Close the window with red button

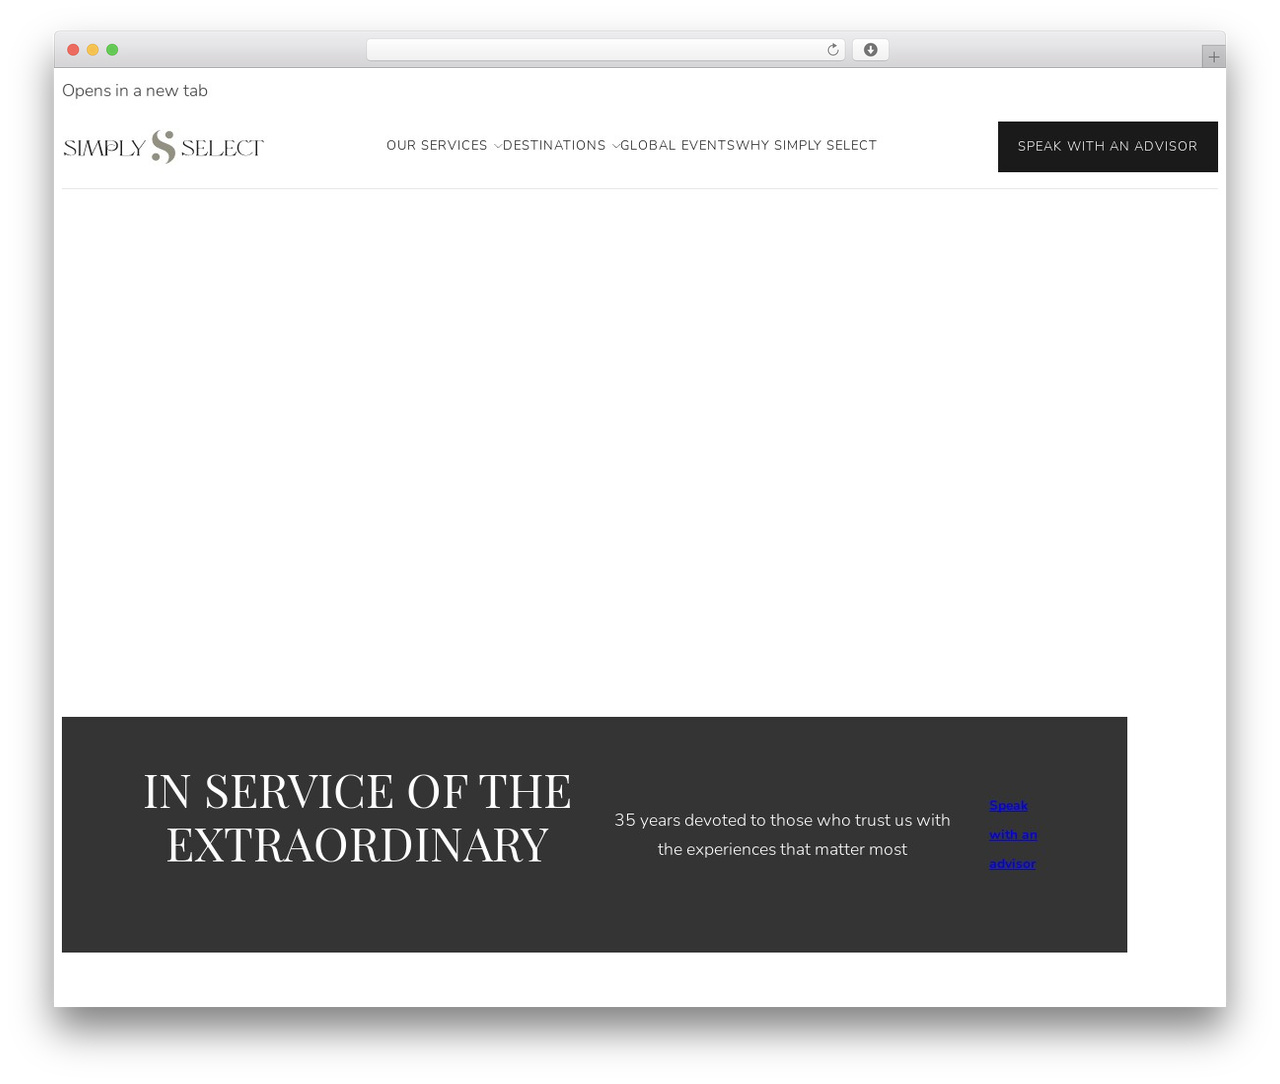click(x=73, y=50)
